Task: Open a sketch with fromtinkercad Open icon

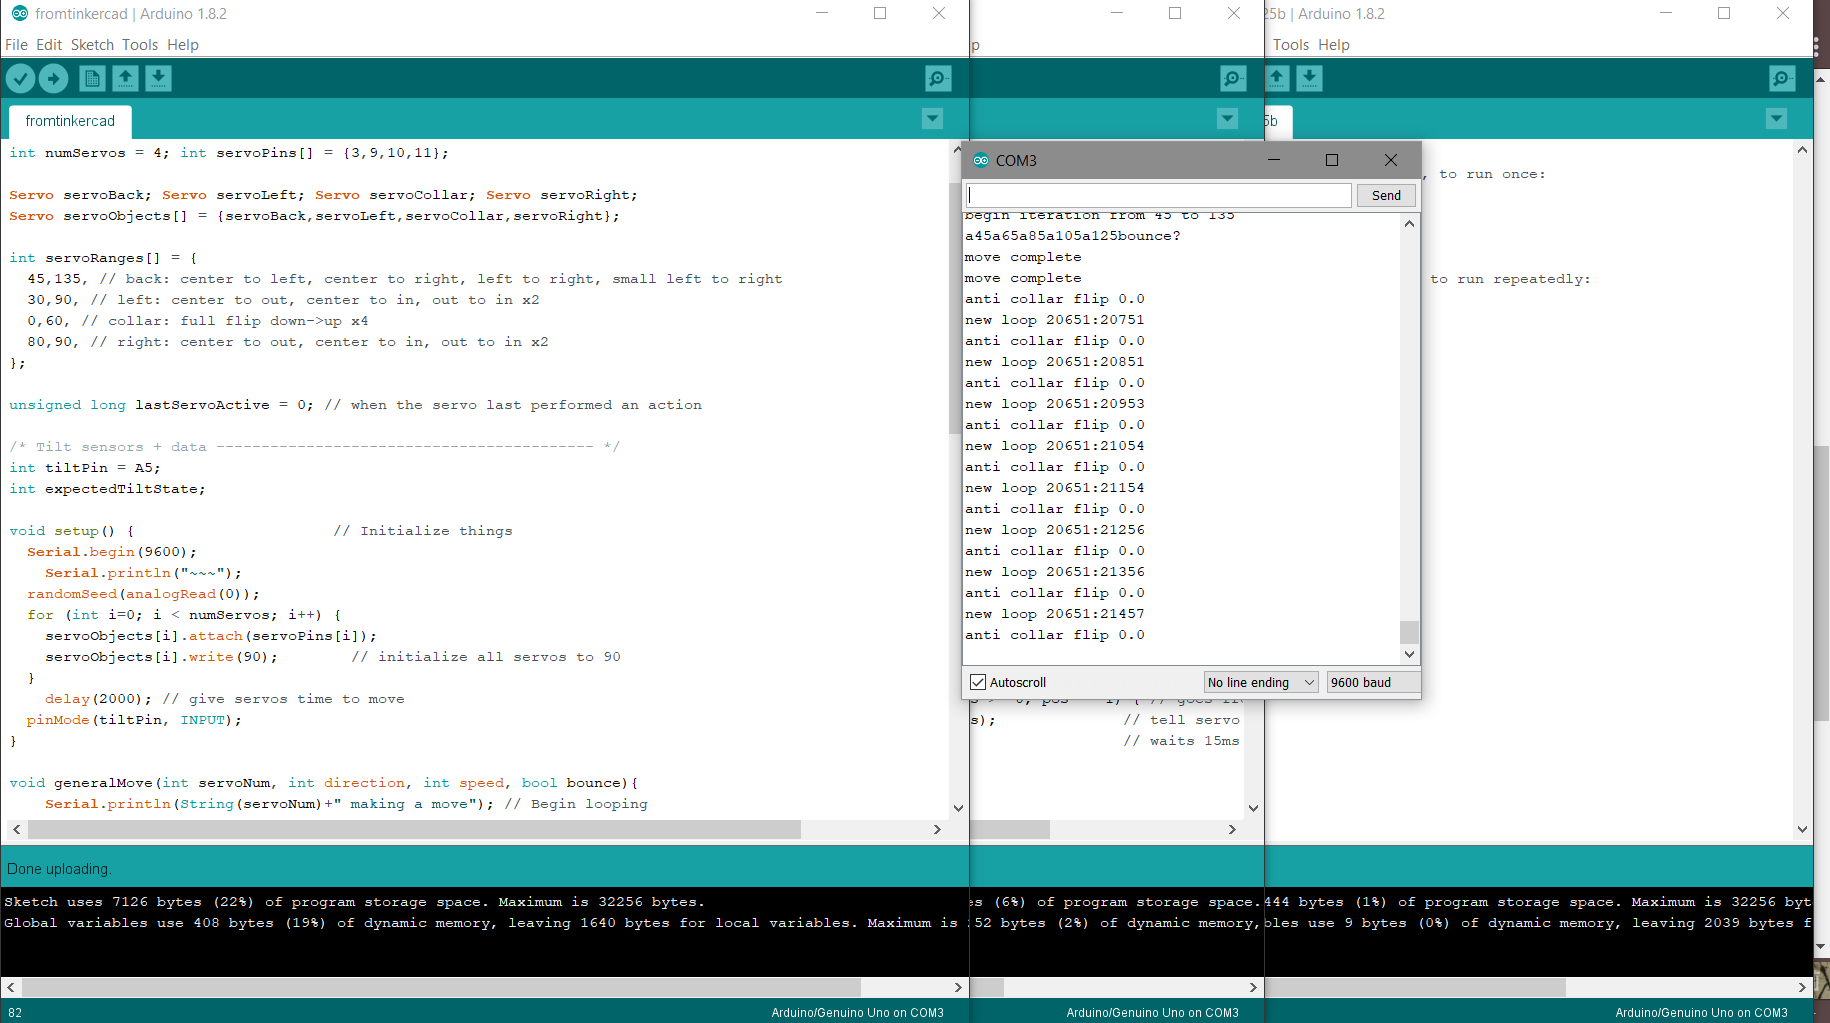Action: coord(125,78)
